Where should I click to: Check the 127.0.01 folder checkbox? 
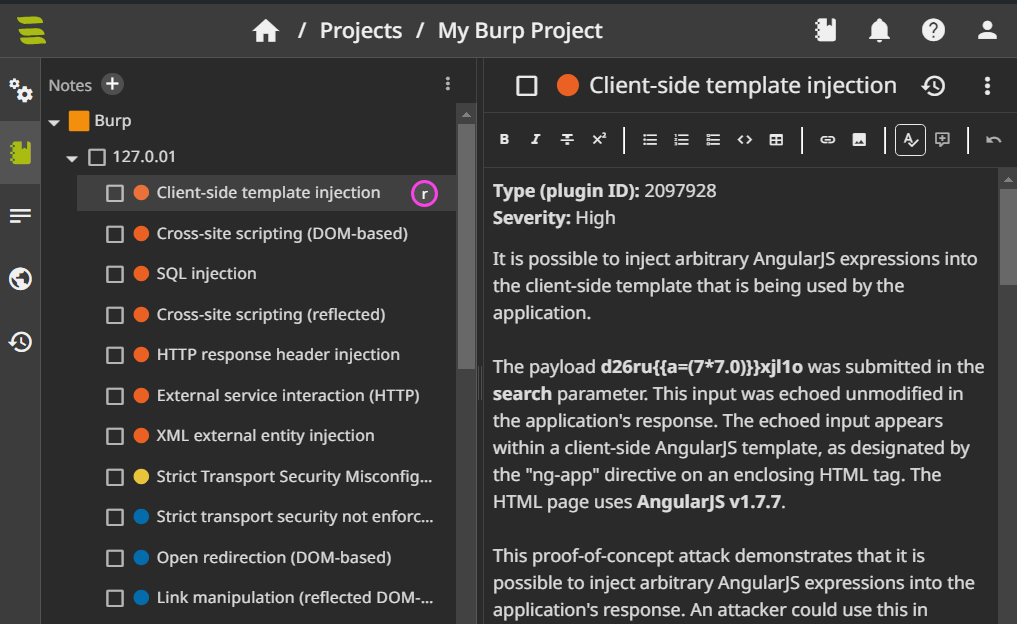tap(97, 157)
